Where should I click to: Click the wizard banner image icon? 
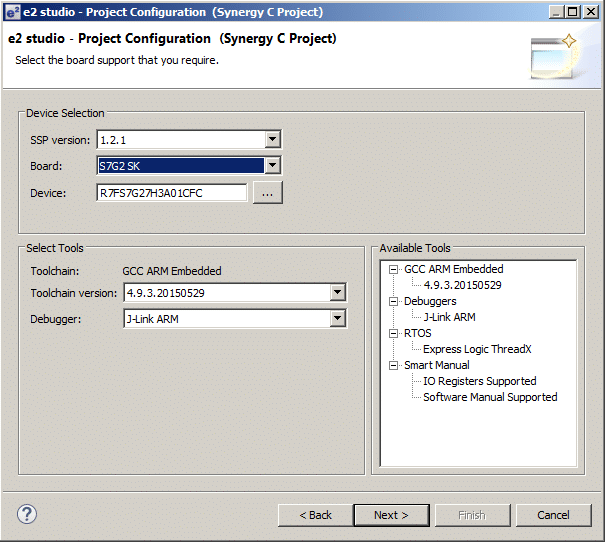click(554, 56)
